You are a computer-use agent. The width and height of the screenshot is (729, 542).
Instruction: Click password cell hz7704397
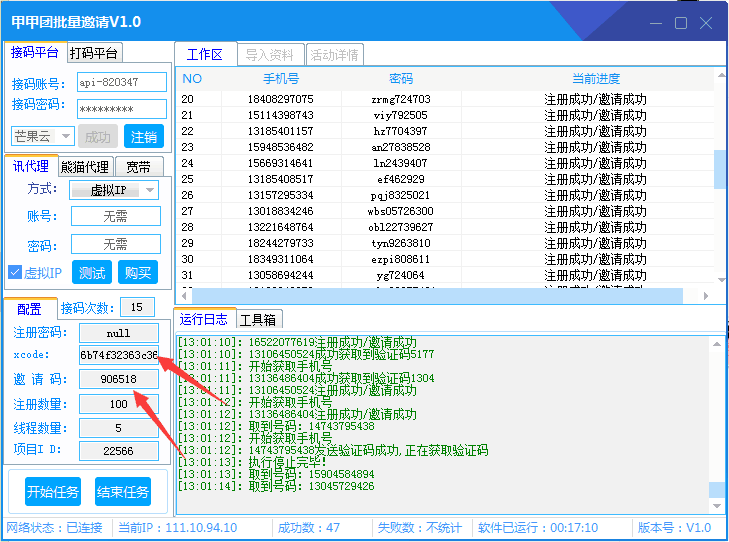tap(400, 131)
